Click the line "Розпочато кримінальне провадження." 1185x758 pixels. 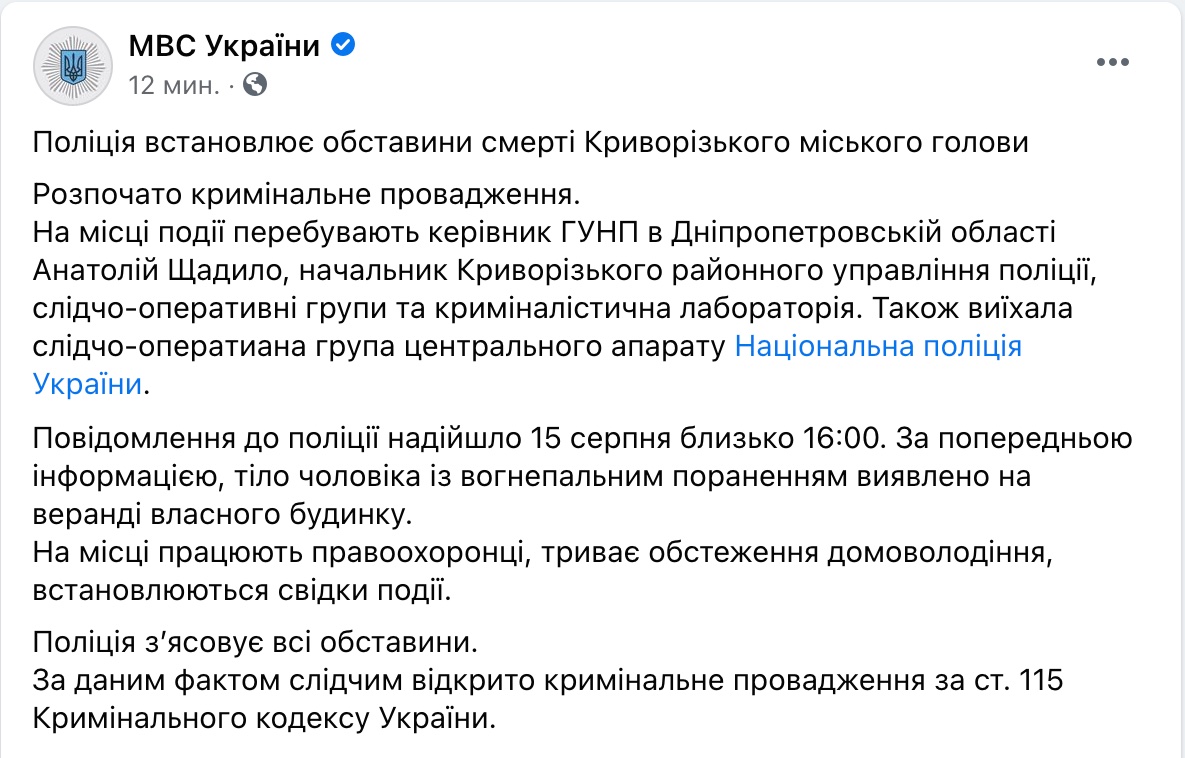307,194
